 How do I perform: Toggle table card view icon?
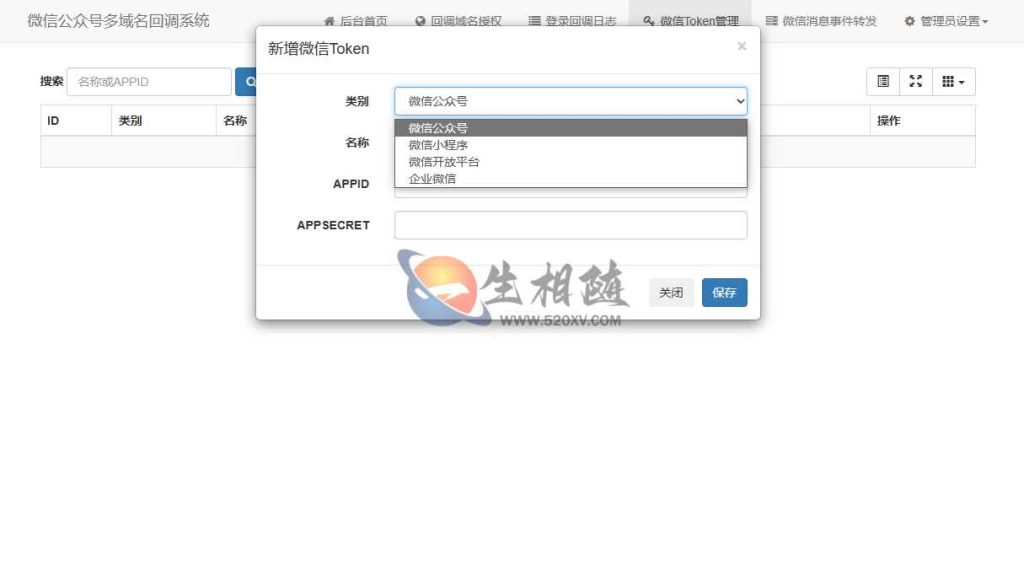883,82
